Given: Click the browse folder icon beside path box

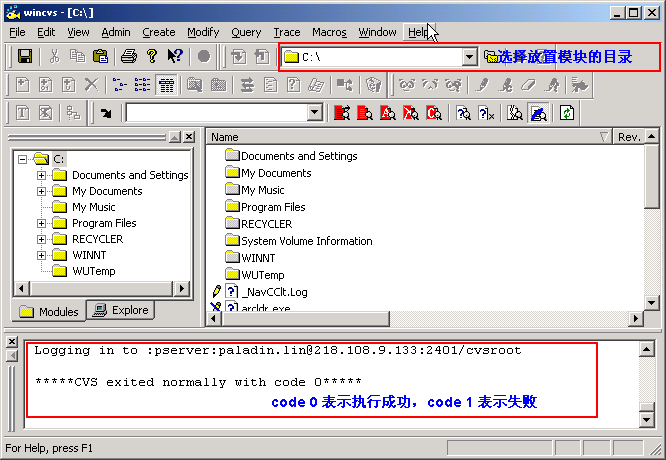Looking at the screenshot, I should (x=491, y=56).
